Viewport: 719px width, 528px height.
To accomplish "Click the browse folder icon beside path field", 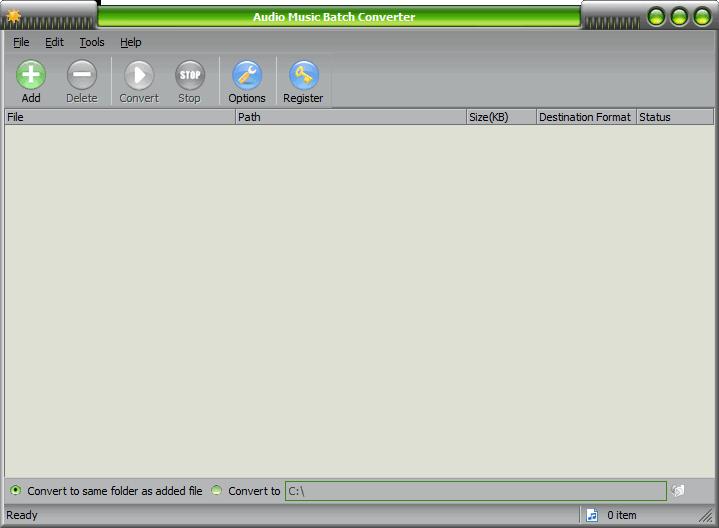I will (678, 491).
